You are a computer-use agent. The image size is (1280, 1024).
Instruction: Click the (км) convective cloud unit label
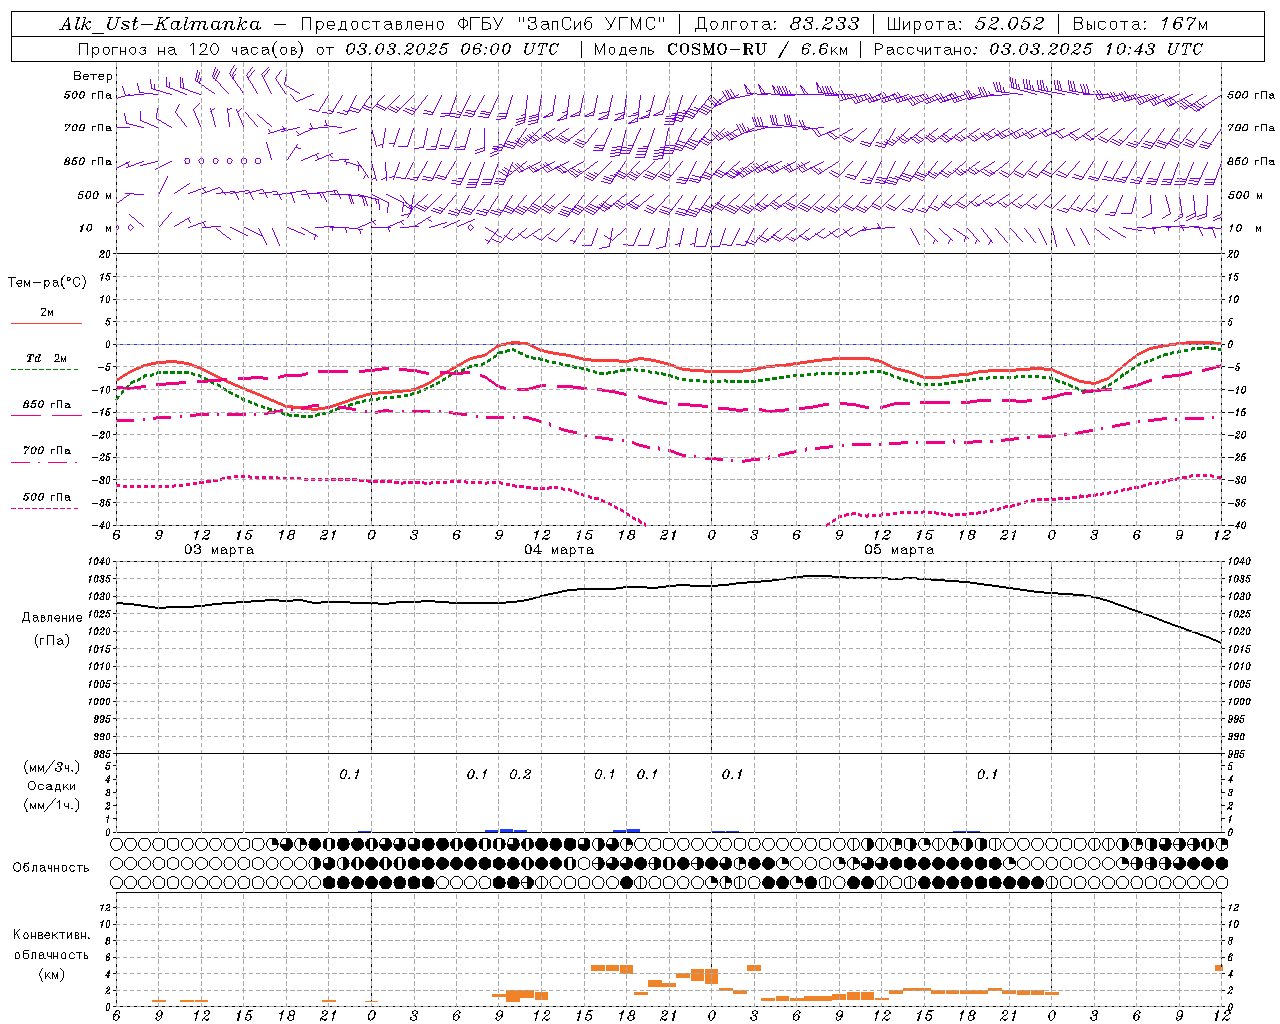pyautogui.click(x=51, y=975)
